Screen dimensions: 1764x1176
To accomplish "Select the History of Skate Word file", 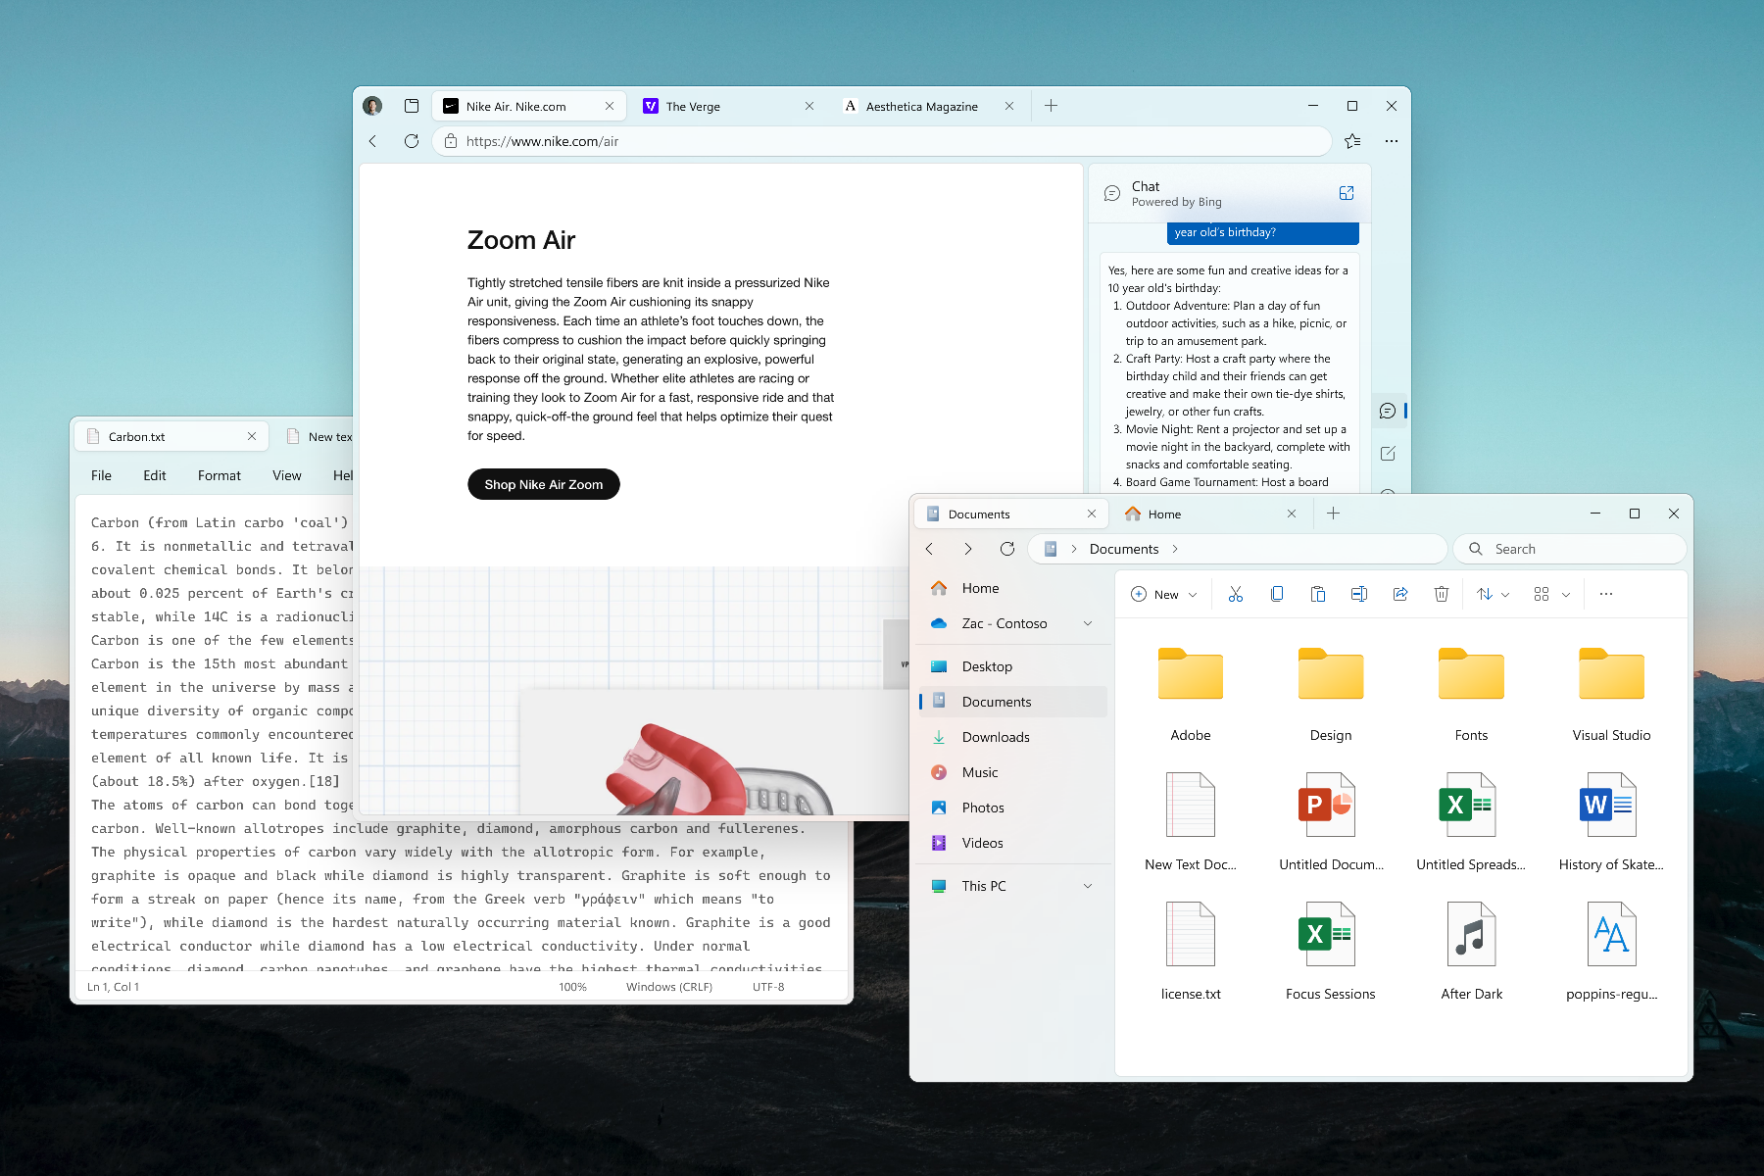I will tap(1611, 822).
